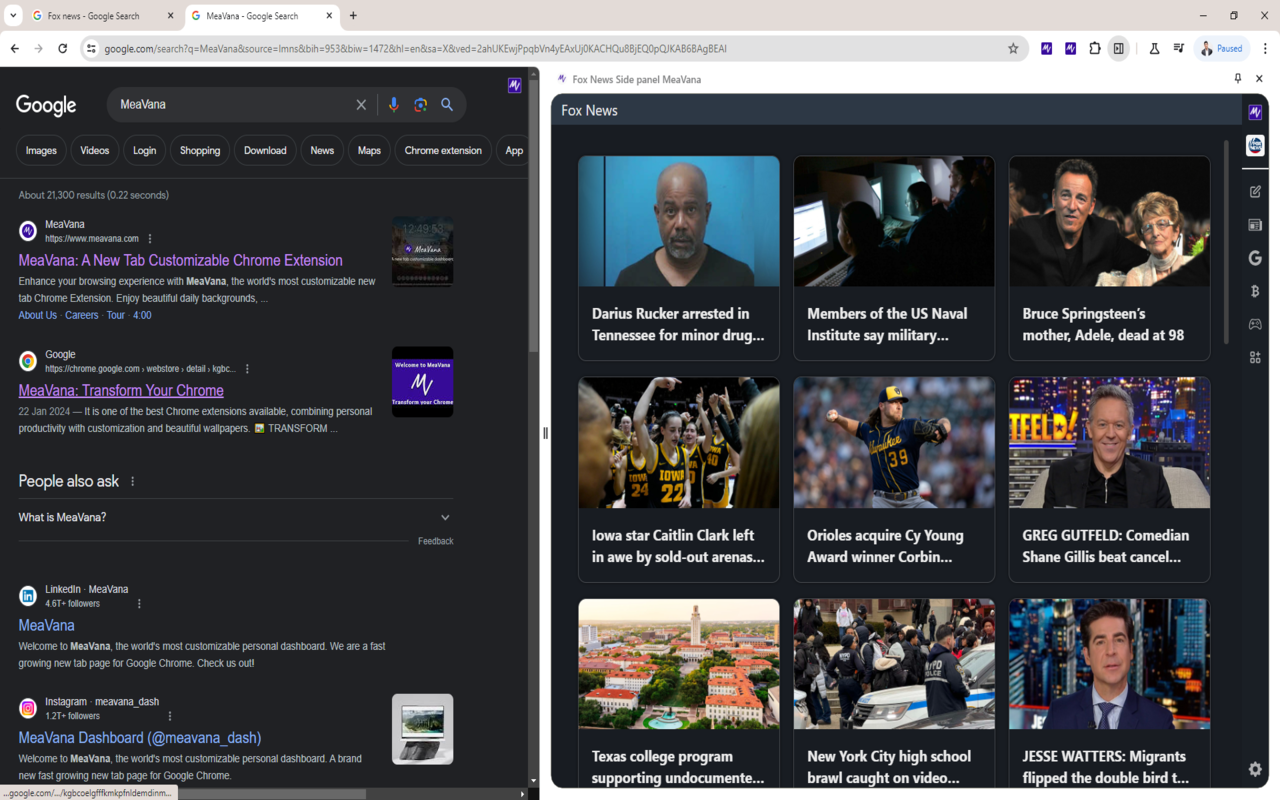This screenshot has width=1280, height=800.
Task: Expand 'What is MeaVana?' question
Action: pos(235,517)
